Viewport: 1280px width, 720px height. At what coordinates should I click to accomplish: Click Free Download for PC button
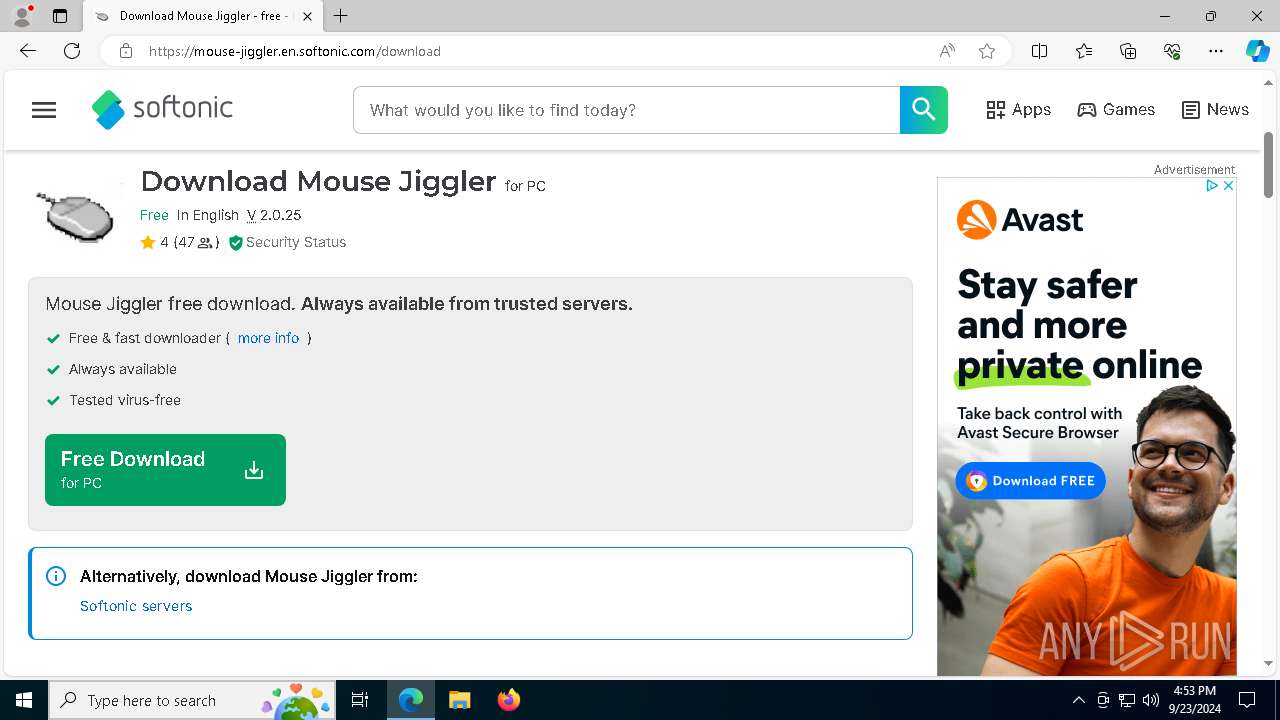[x=165, y=470]
